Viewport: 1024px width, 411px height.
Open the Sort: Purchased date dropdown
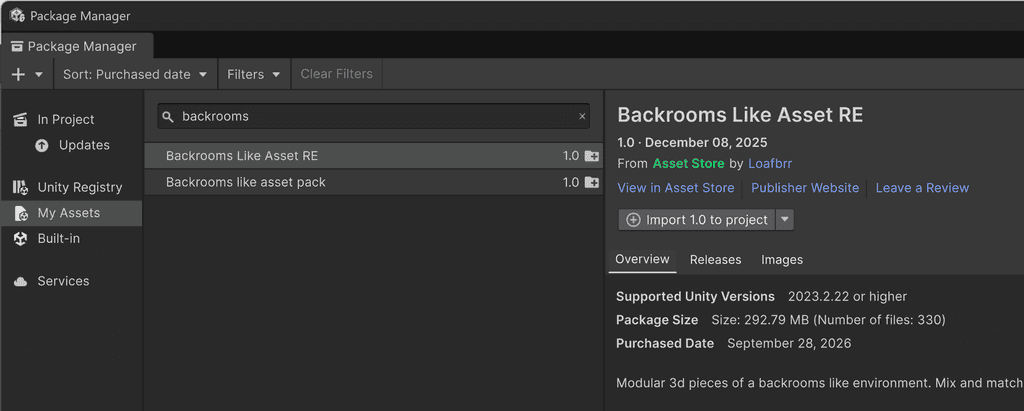click(135, 74)
